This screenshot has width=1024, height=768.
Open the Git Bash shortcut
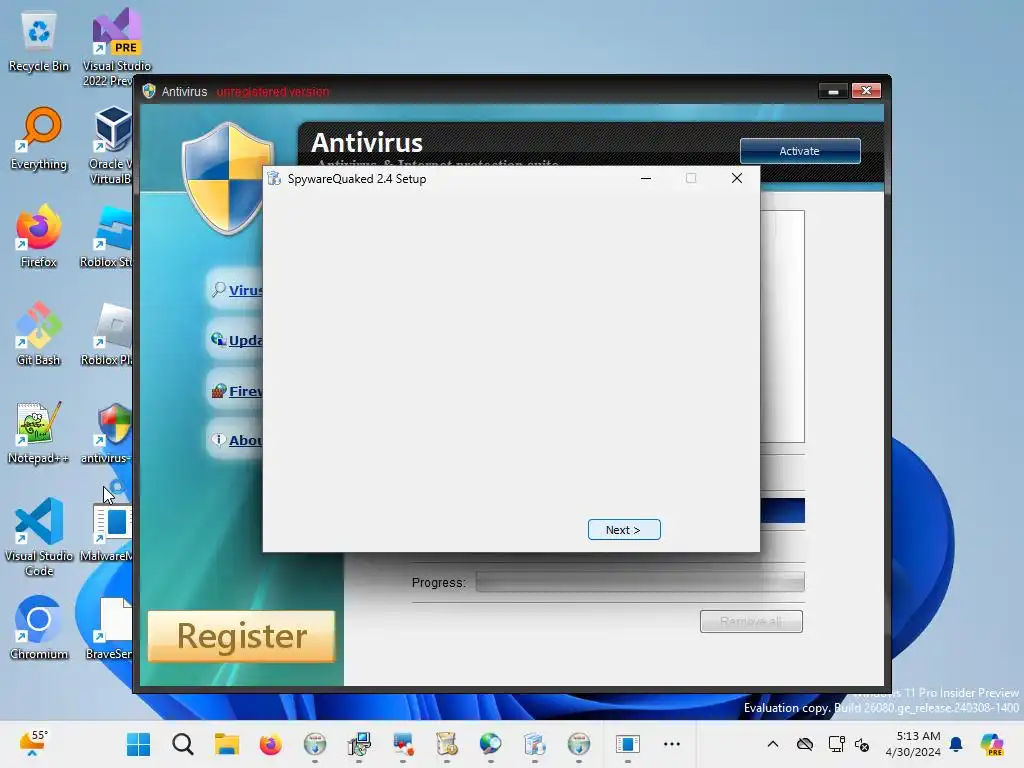(39, 334)
